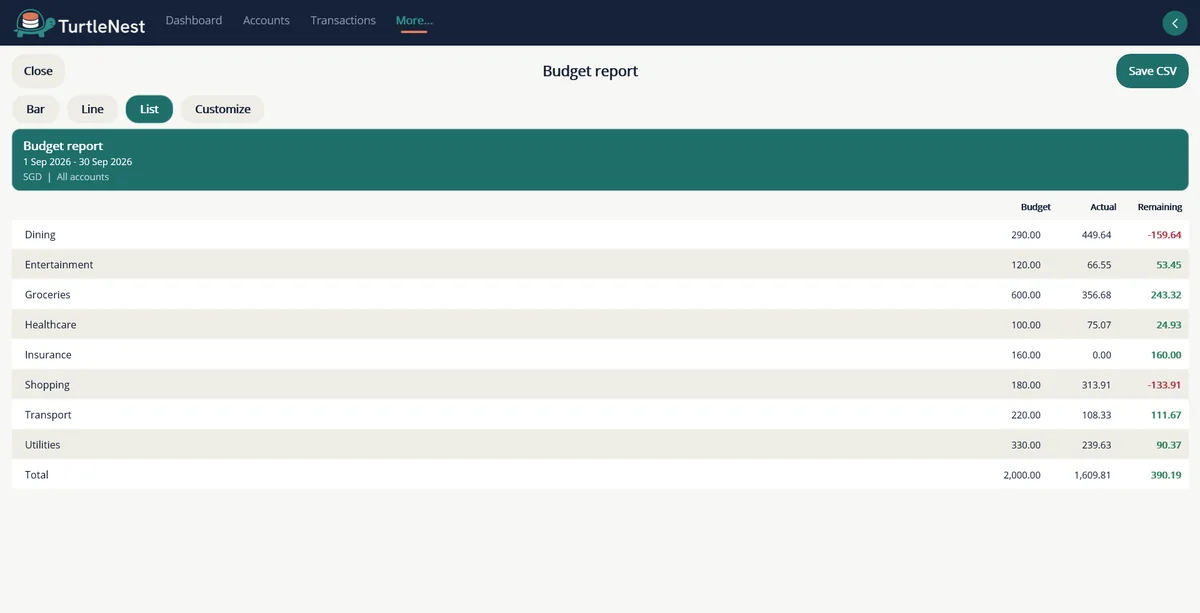Viewport: 1200px width, 613px height.
Task: Click the date range 1 Sep 2026 - 30 Sep 2026
Action: pyautogui.click(x=78, y=162)
